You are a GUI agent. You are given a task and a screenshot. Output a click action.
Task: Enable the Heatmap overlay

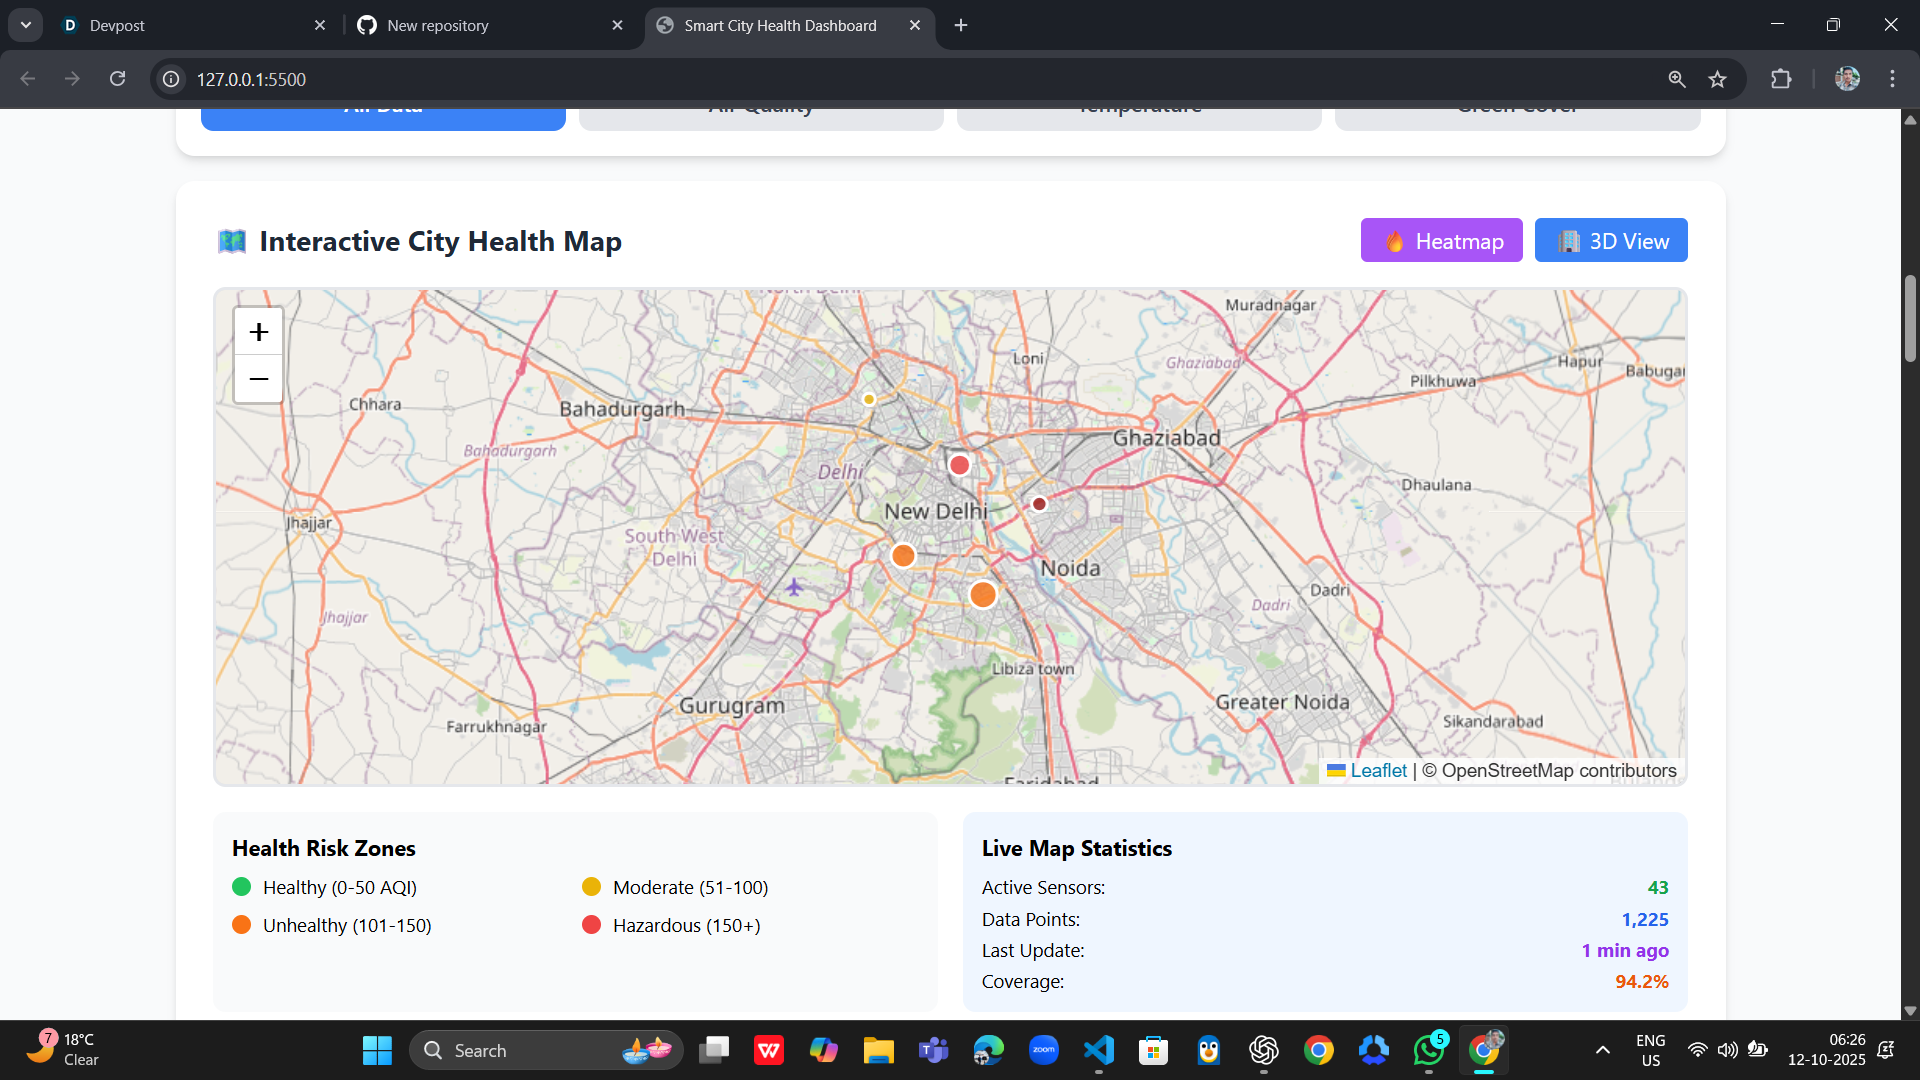coord(1441,241)
